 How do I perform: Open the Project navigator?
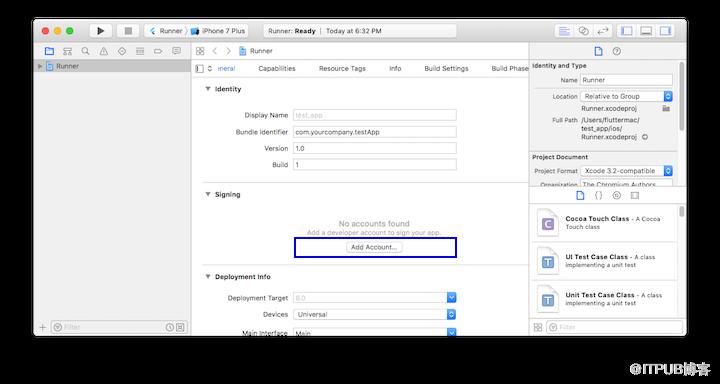click(49, 51)
